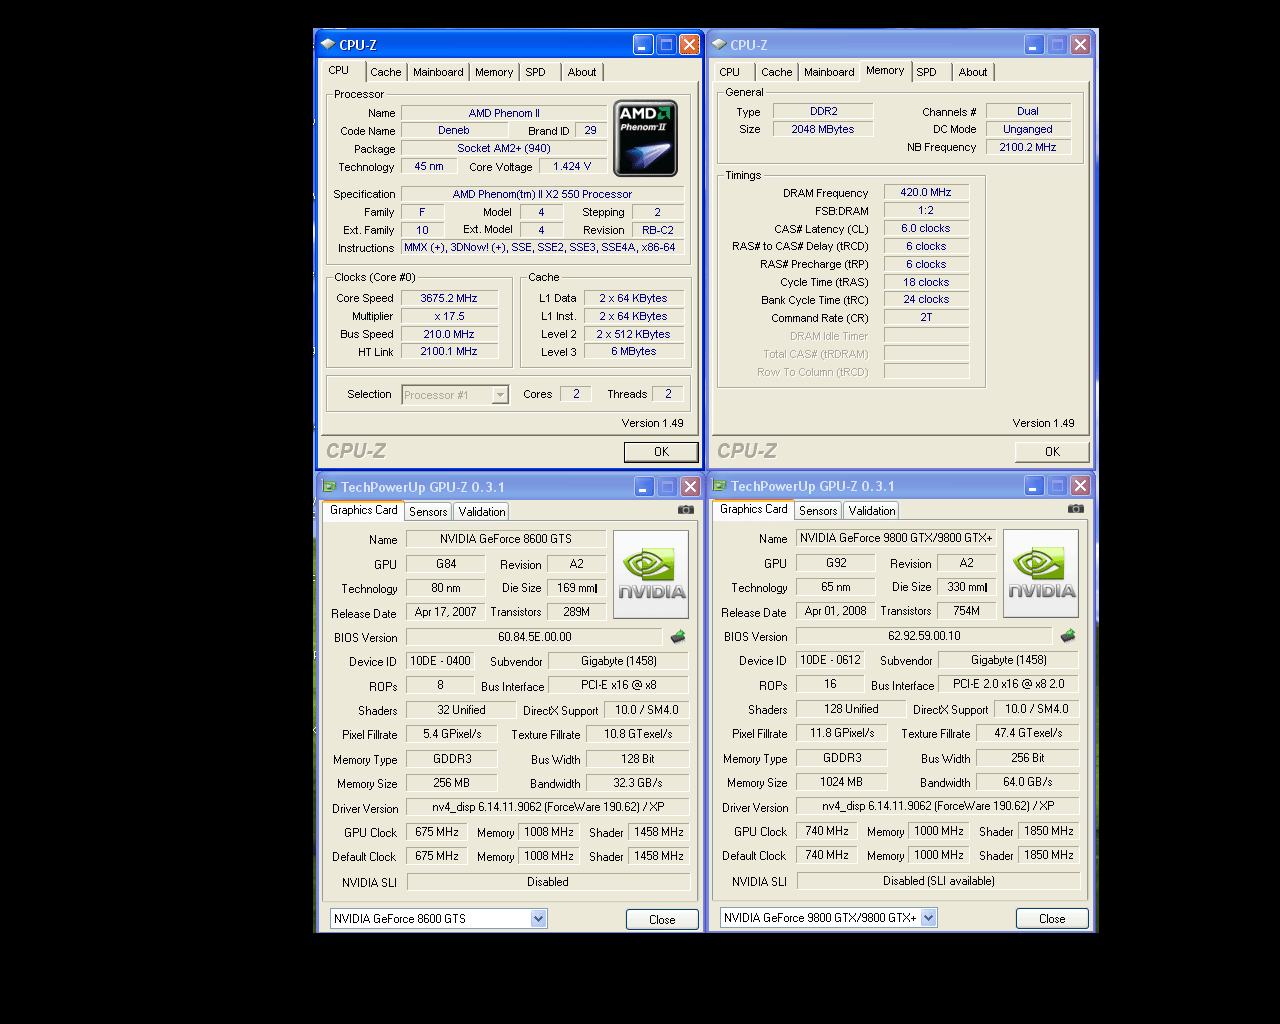
Task: Expand the NVIDIA GeForce 8600 GTS card dropdown
Action: (x=538, y=919)
